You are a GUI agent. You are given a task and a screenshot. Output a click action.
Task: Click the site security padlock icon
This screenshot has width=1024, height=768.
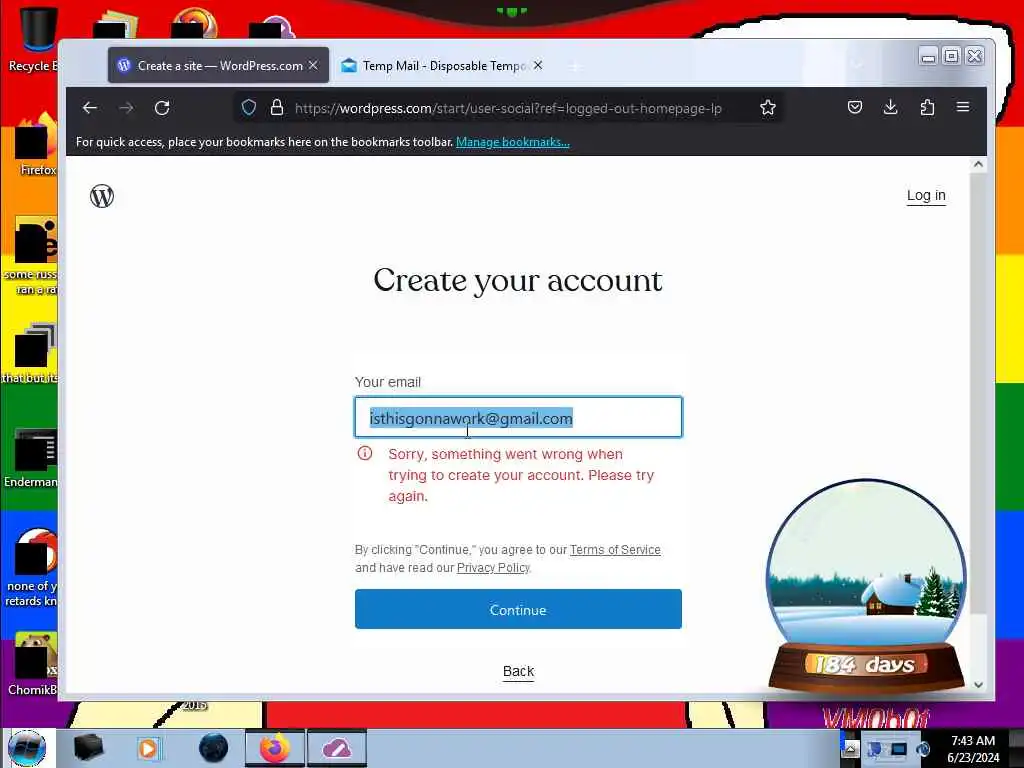(277, 108)
